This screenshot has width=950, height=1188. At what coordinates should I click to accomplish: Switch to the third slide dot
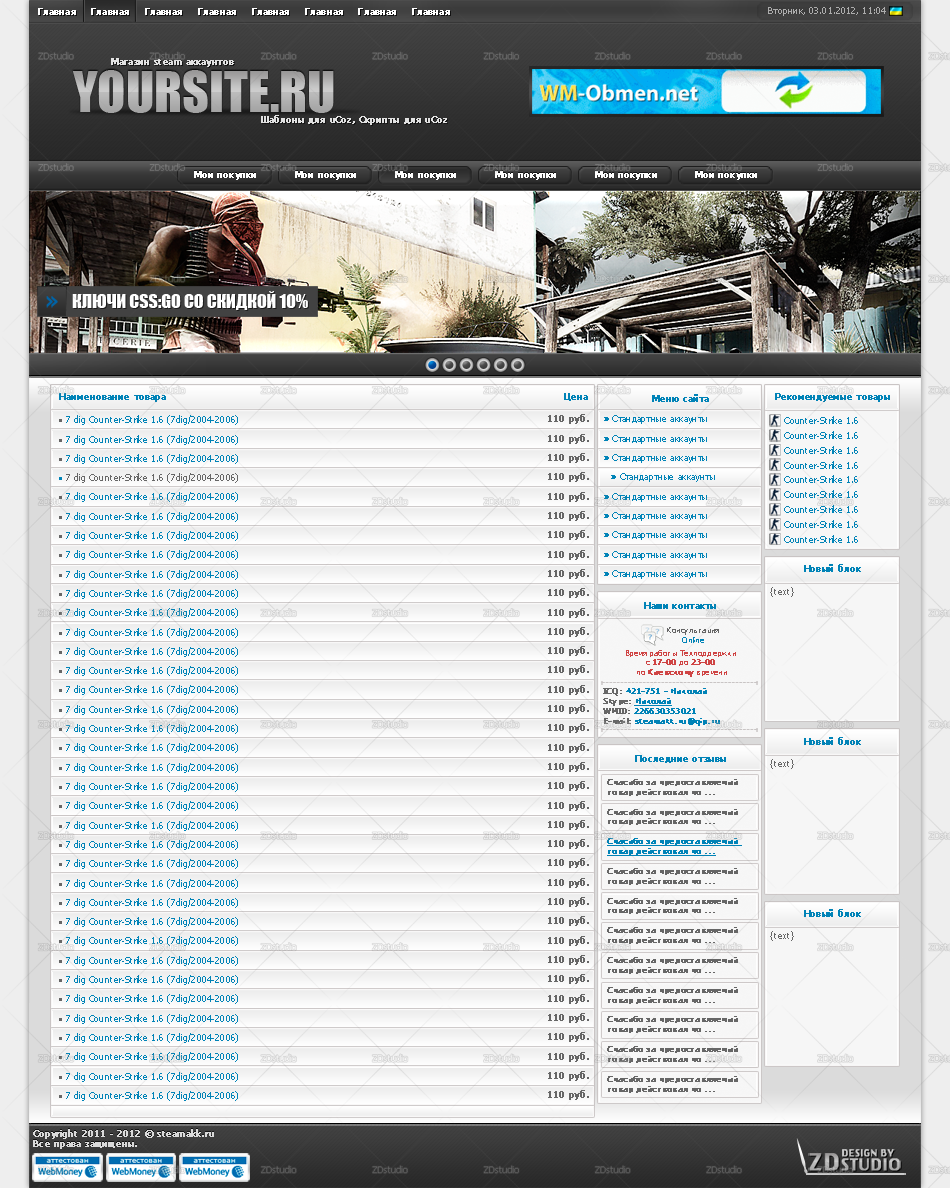[x=466, y=365]
